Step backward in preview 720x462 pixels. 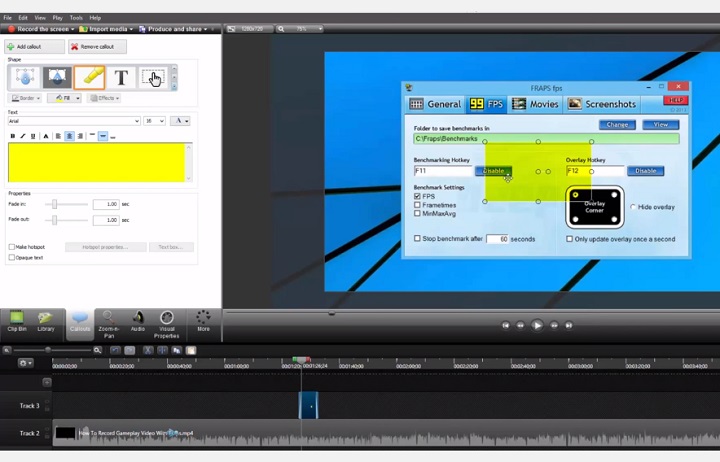pyautogui.click(x=520, y=325)
